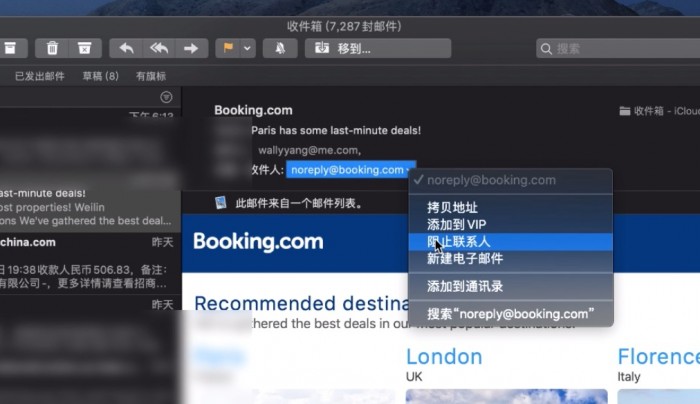Click subject Paris has some last-minute deals
Image resolution: width=700 pixels, height=404 pixels.
point(336,130)
